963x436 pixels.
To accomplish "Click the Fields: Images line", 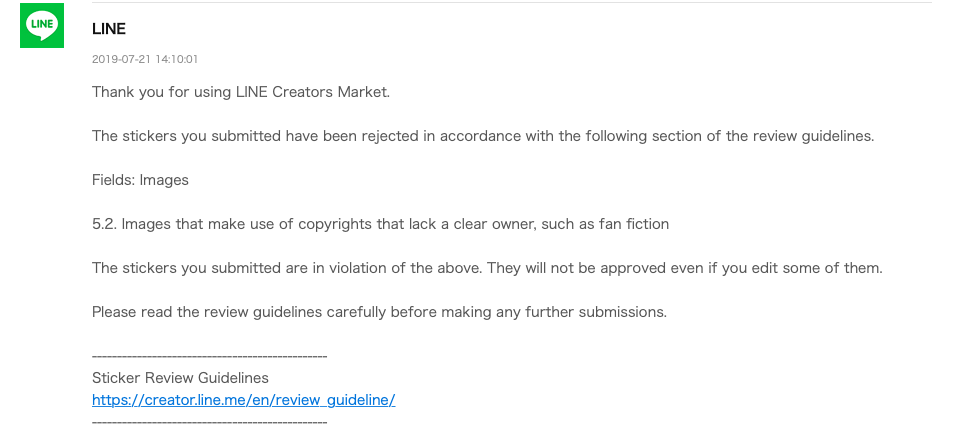I will coord(140,180).
